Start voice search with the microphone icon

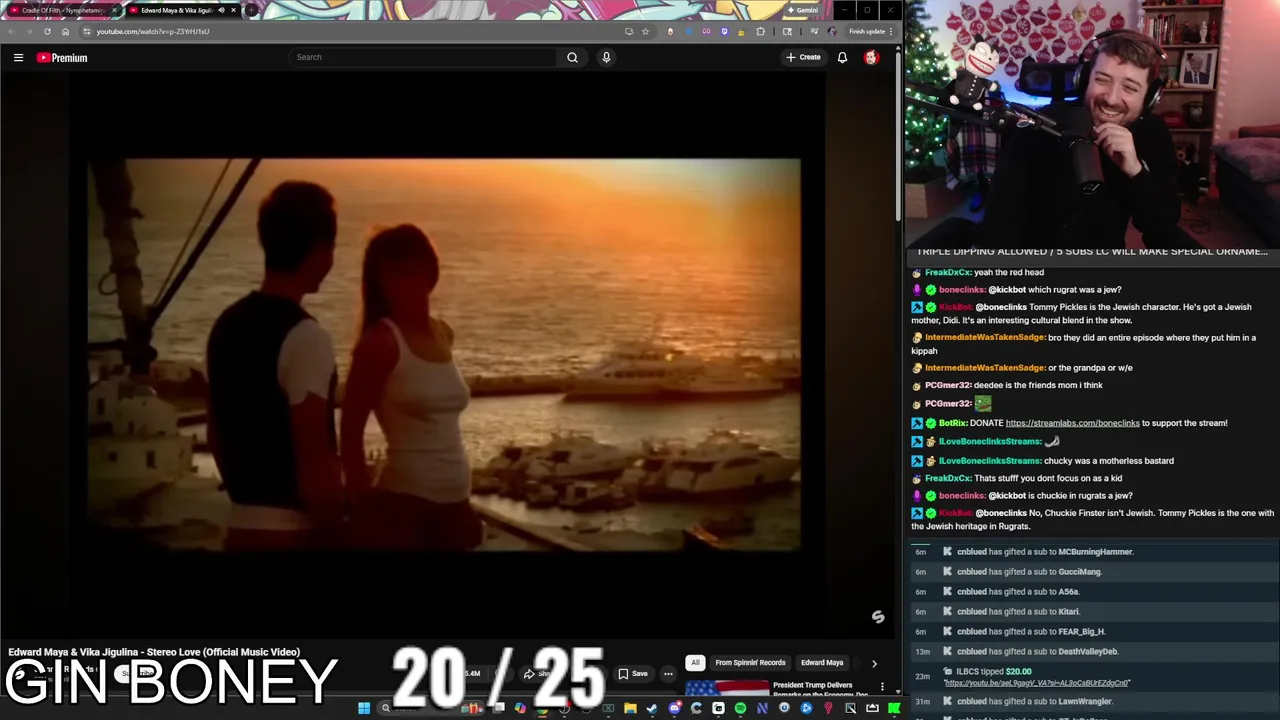tap(606, 57)
